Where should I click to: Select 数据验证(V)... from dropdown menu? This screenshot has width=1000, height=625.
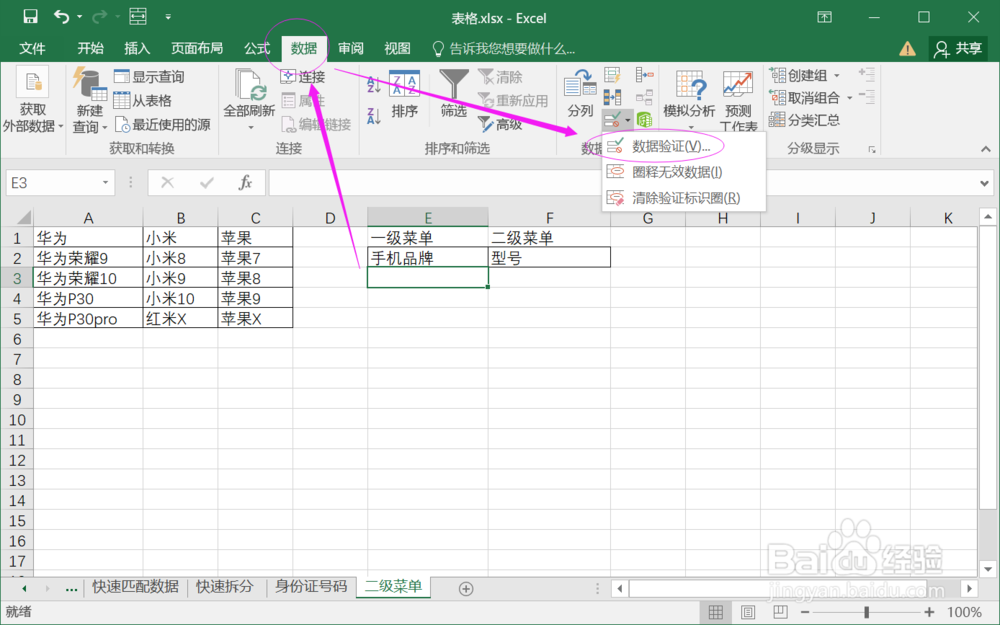(x=684, y=147)
